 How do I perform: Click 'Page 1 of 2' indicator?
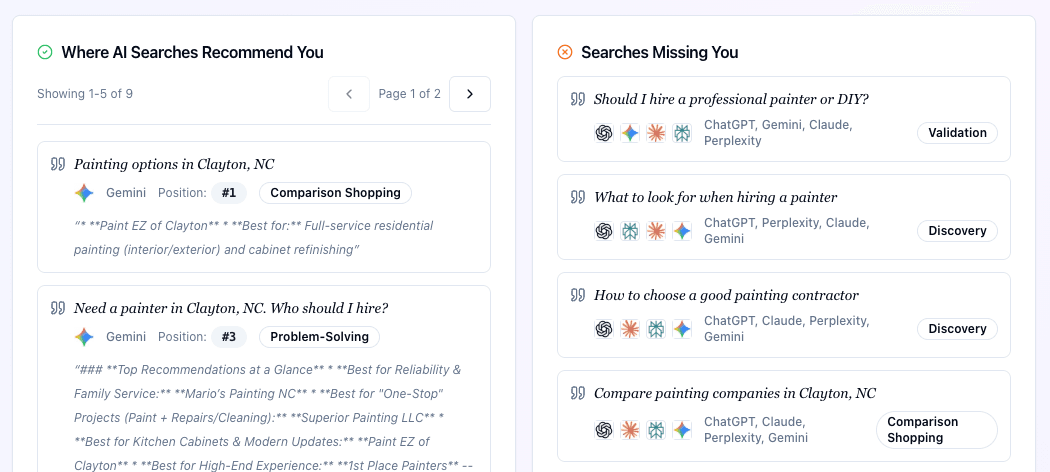pos(409,94)
